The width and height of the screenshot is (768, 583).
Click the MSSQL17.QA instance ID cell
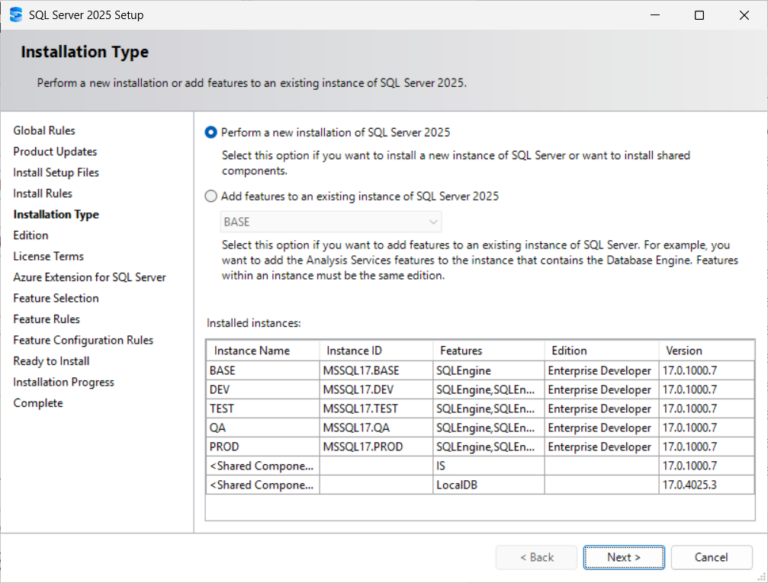point(376,428)
